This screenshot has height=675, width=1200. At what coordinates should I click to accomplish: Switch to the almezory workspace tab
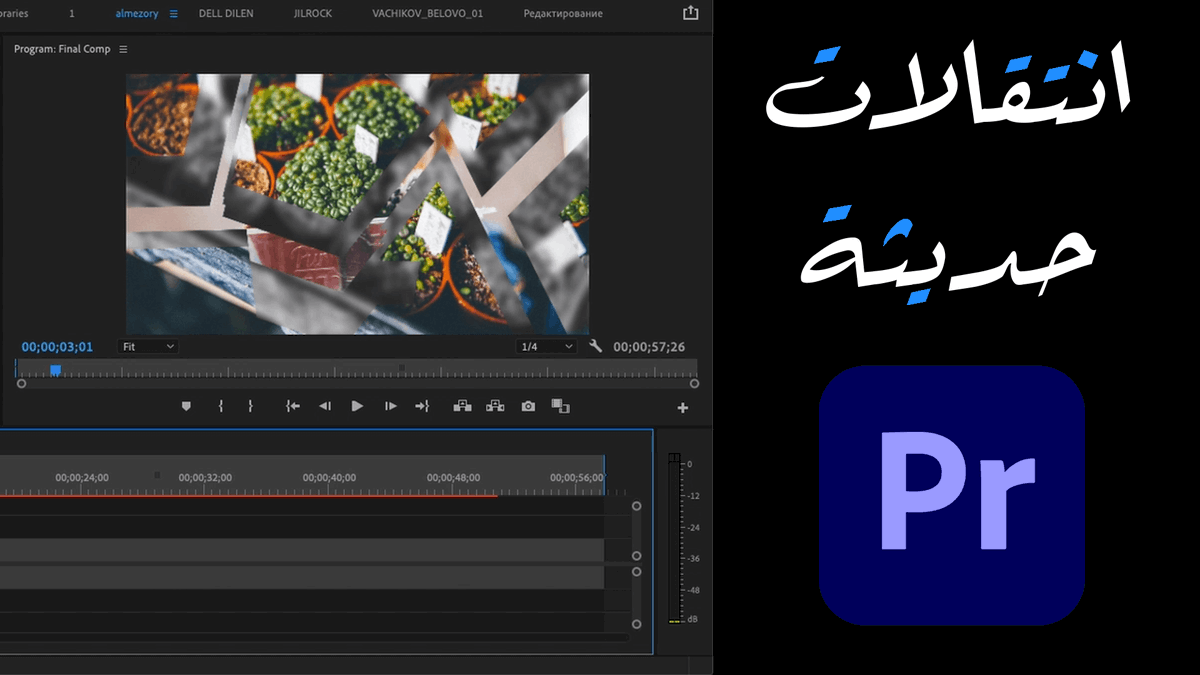pyautogui.click(x=138, y=14)
